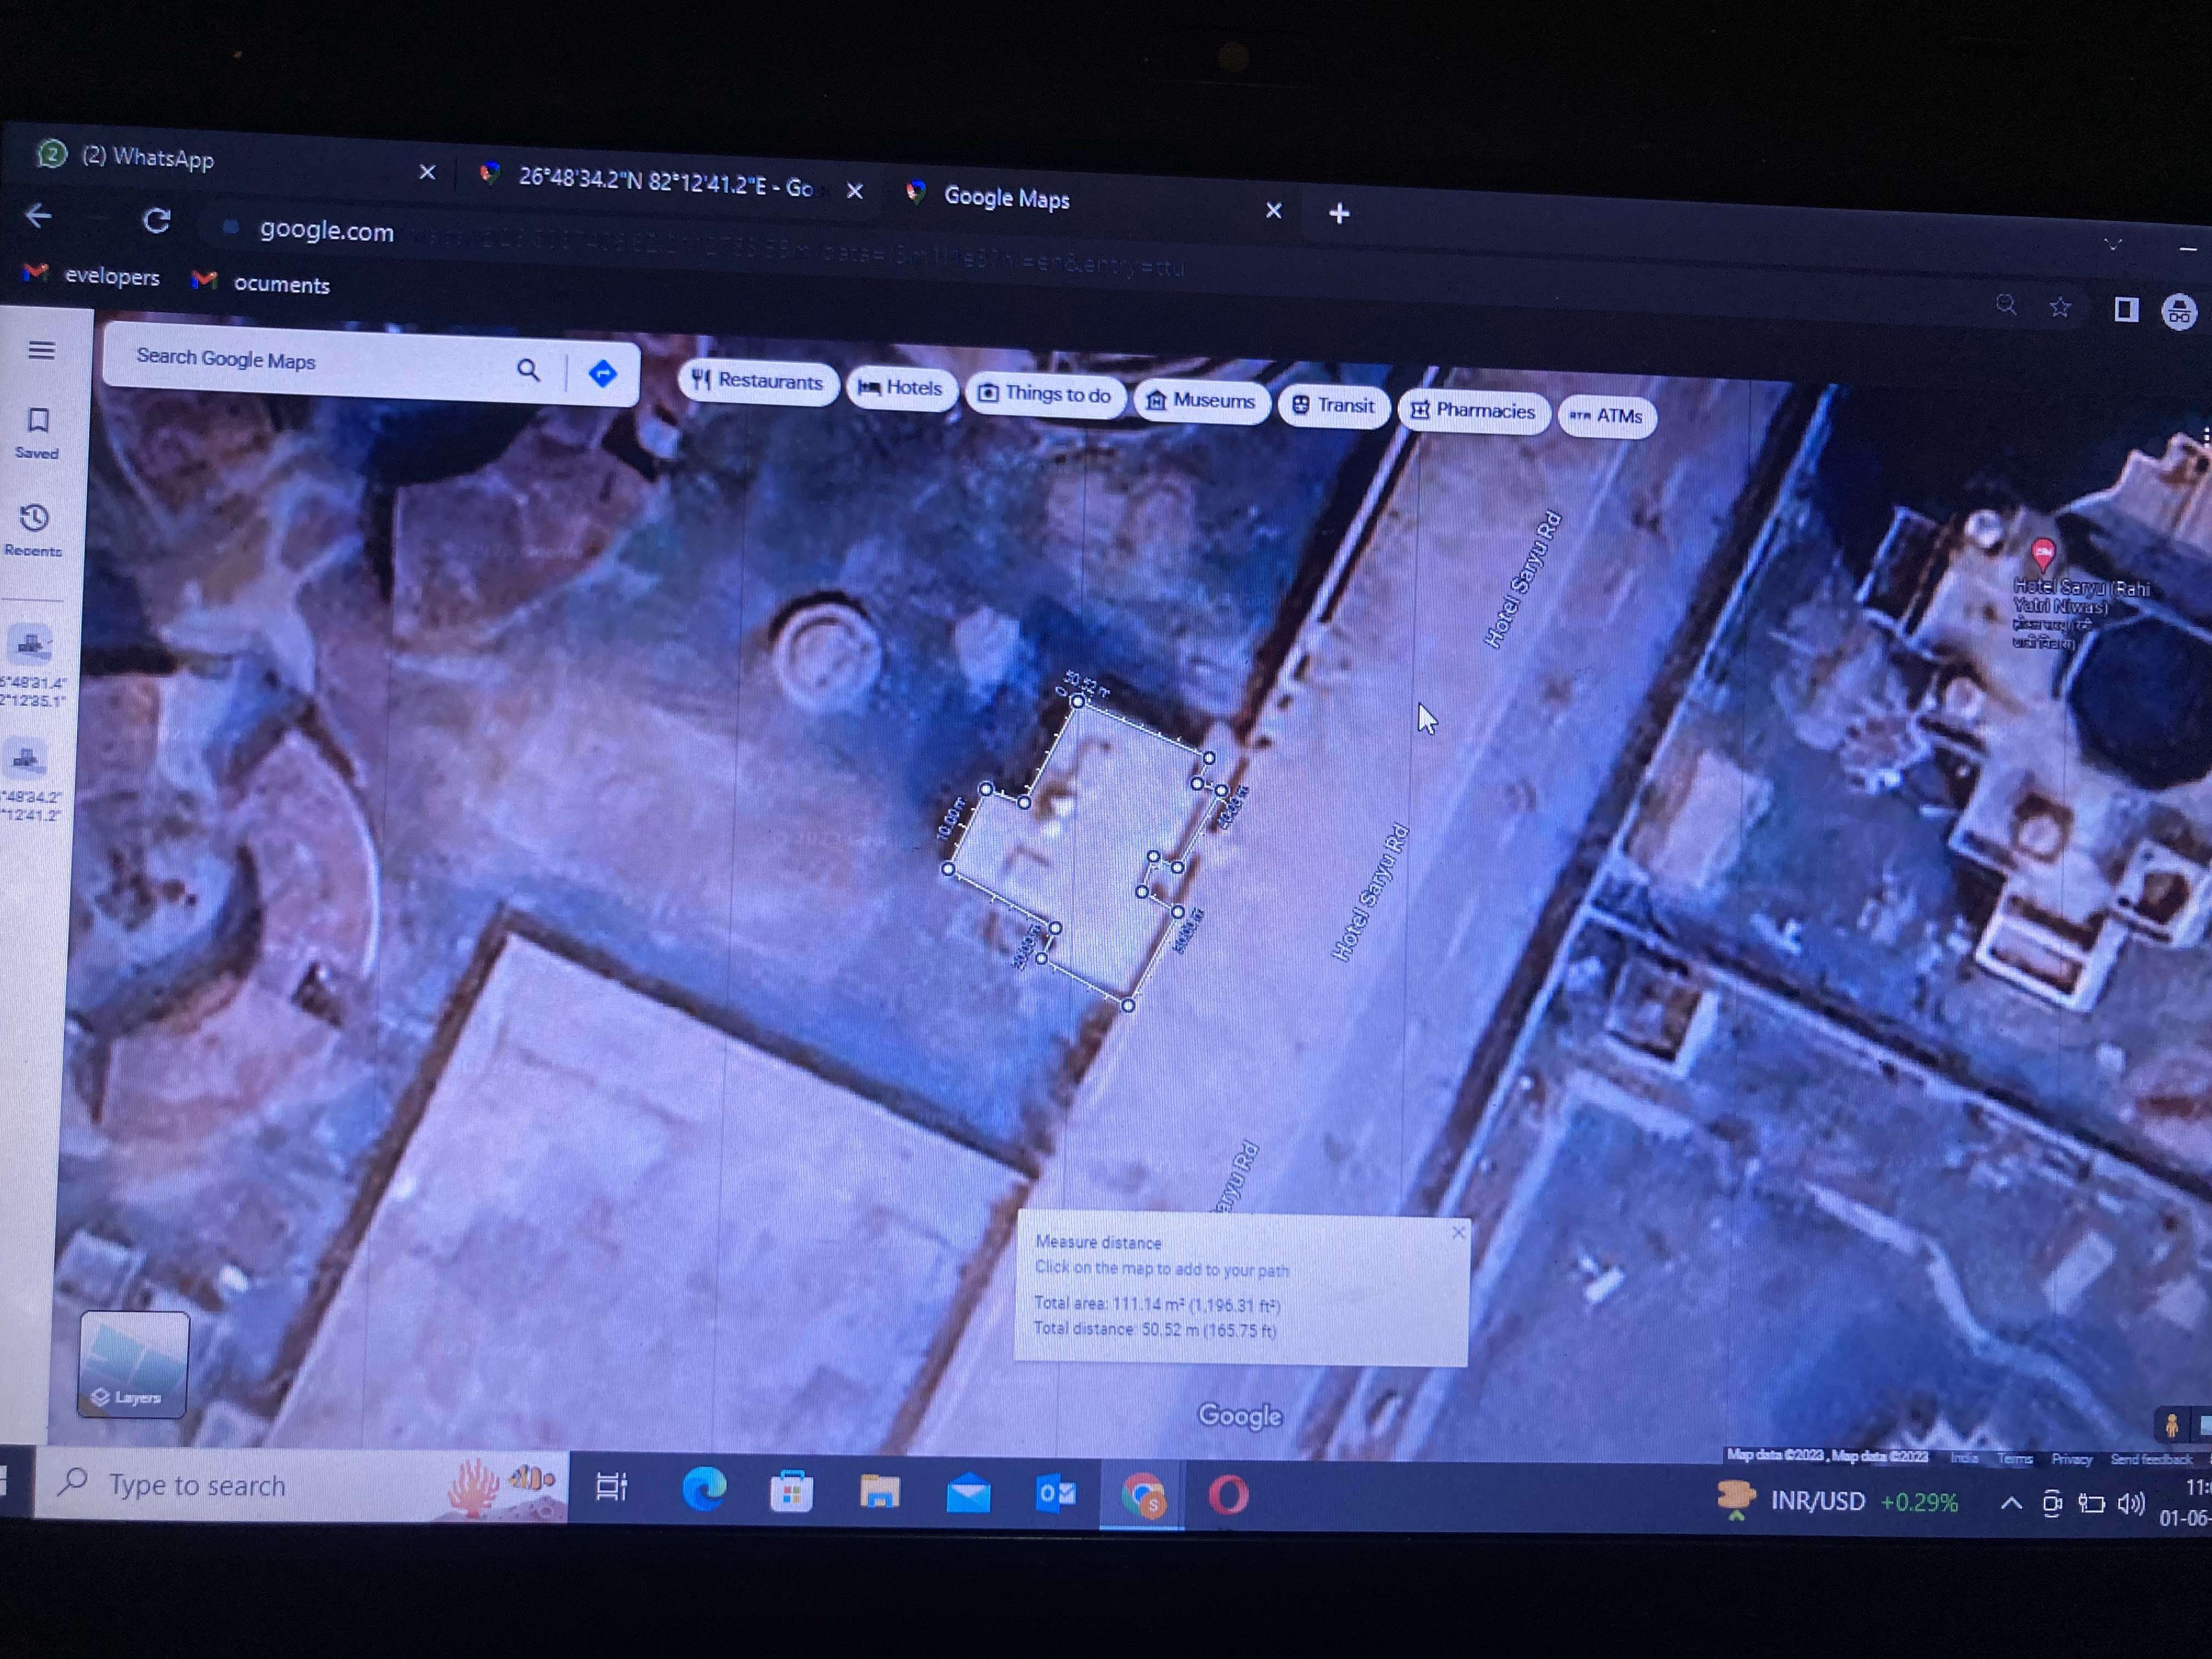This screenshot has height=1659, width=2212.
Task: Open the Layers map type thumbnail
Action: tap(133, 1364)
